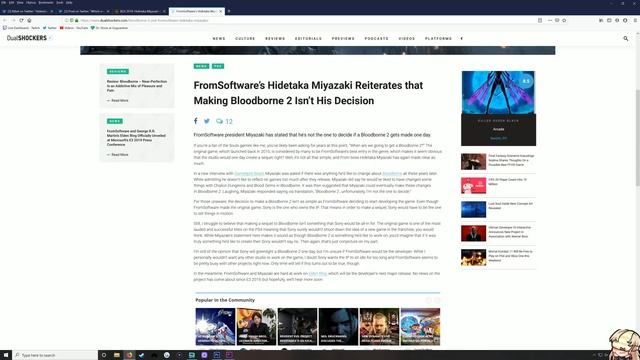Screen dimensions: 640x360
Task: Read More on the Bloodborne review card
Action: point(118,100)
